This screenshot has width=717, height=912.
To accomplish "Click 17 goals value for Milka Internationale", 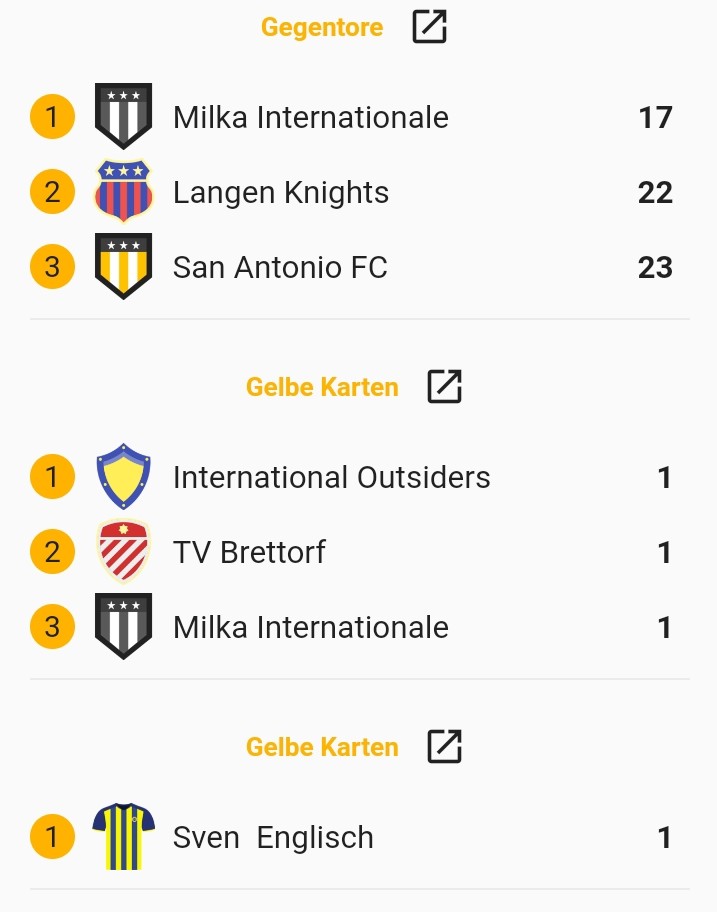I will [x=655, y=117].
